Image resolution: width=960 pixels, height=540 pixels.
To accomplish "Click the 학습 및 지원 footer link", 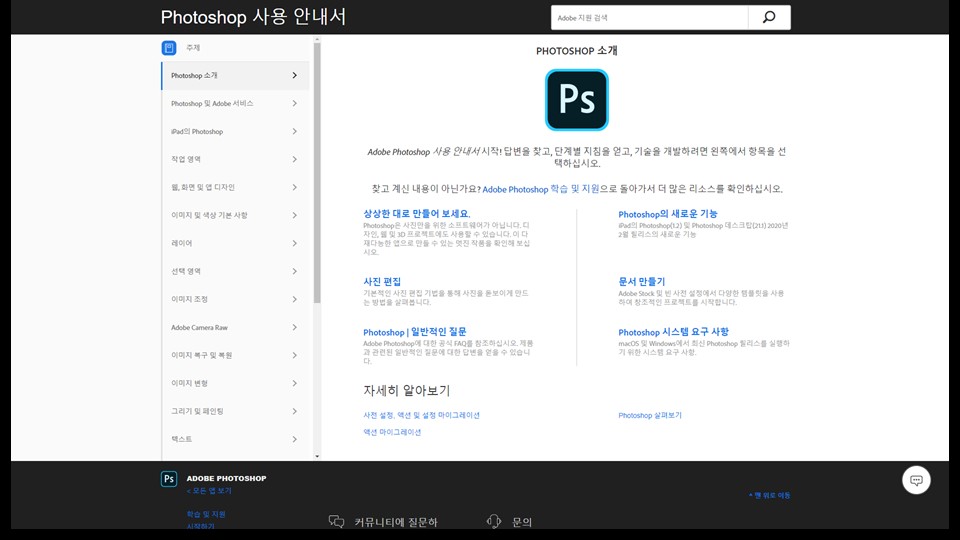I will pyautogui.click(x=206, y=514).
